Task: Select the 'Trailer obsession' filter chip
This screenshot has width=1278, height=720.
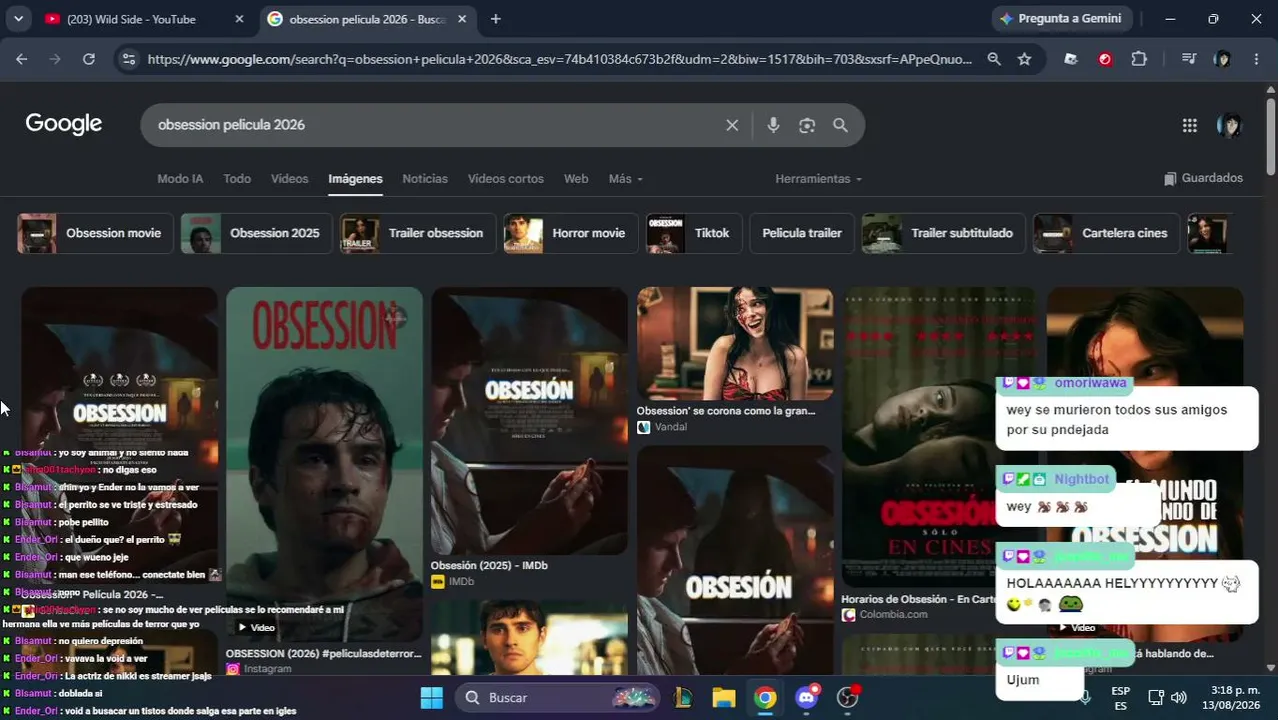Action: [417, 233]
